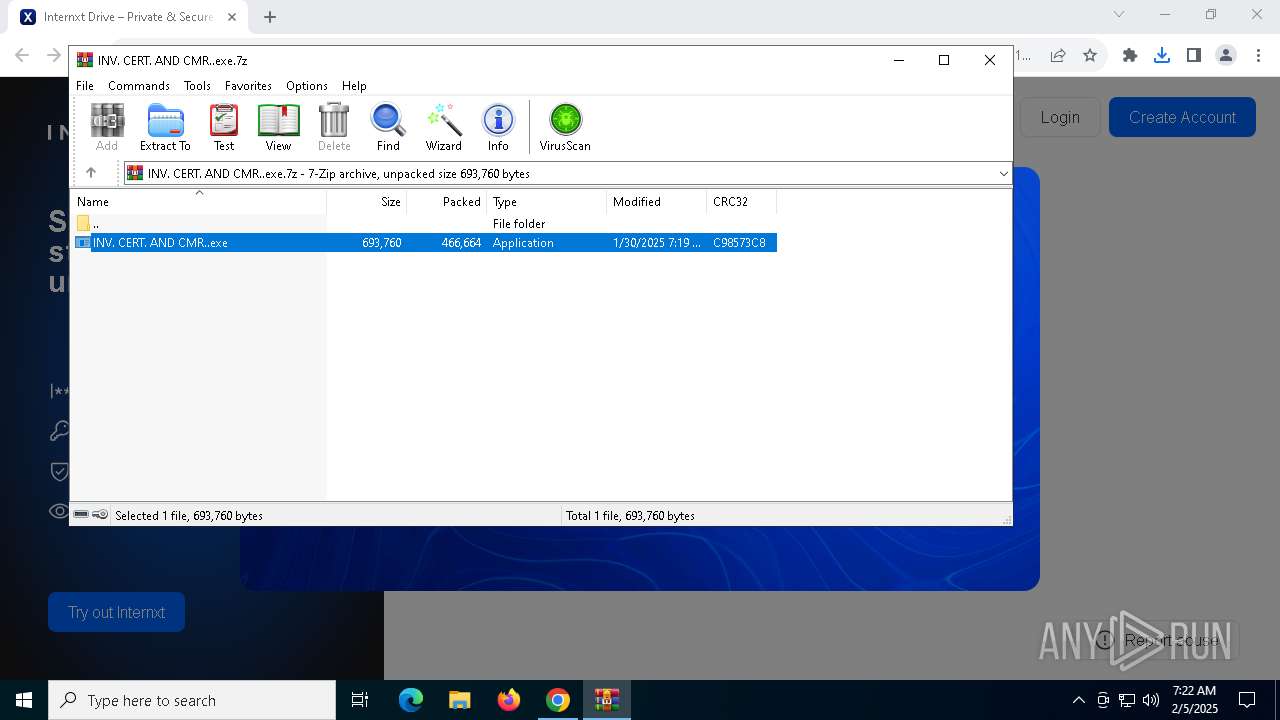Sort by the Modified column header
The image size is (1280, 720).
tap(657, 202)
